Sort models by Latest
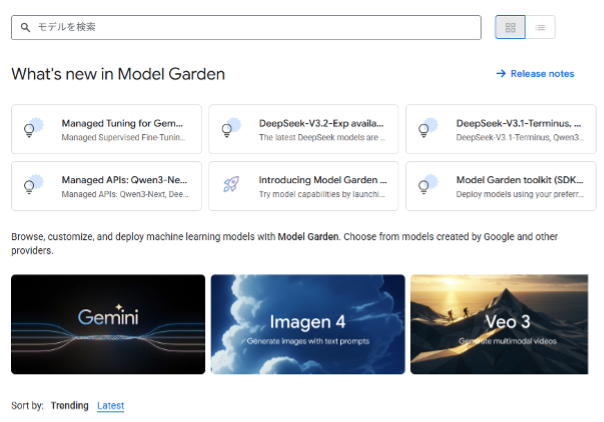 [x=111, y=405]
